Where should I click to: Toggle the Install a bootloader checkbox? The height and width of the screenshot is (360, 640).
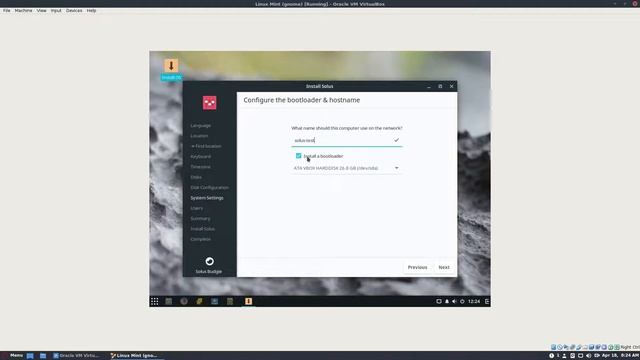coord(298,156)
